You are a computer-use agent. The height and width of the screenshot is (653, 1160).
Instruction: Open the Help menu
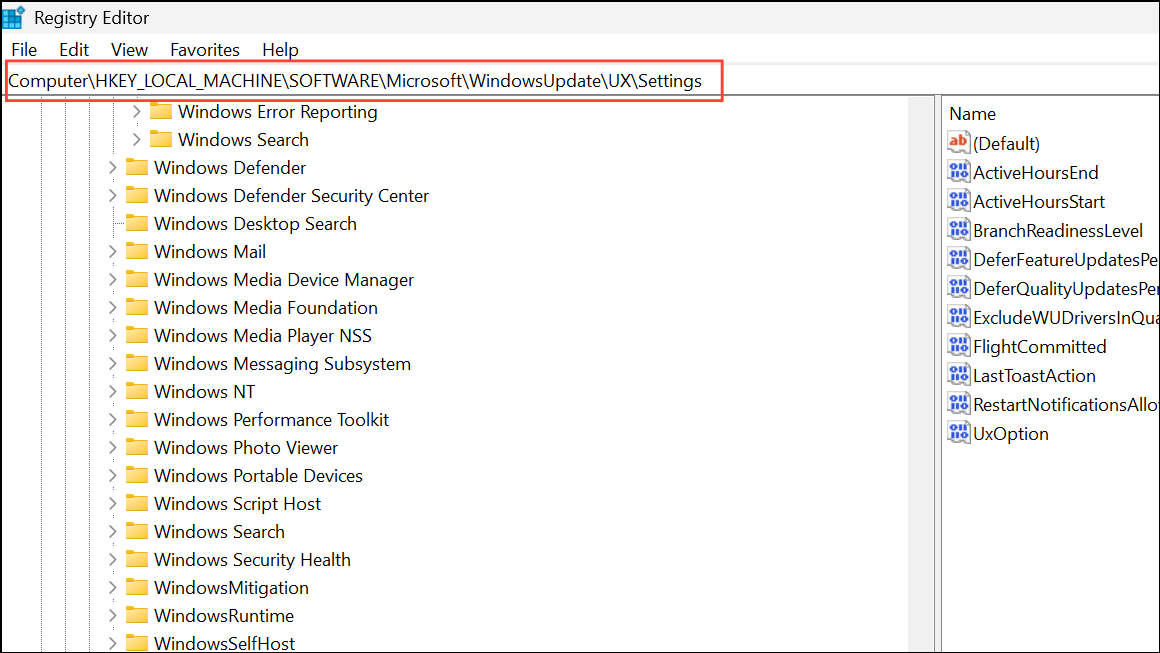(x=280, y=50)
